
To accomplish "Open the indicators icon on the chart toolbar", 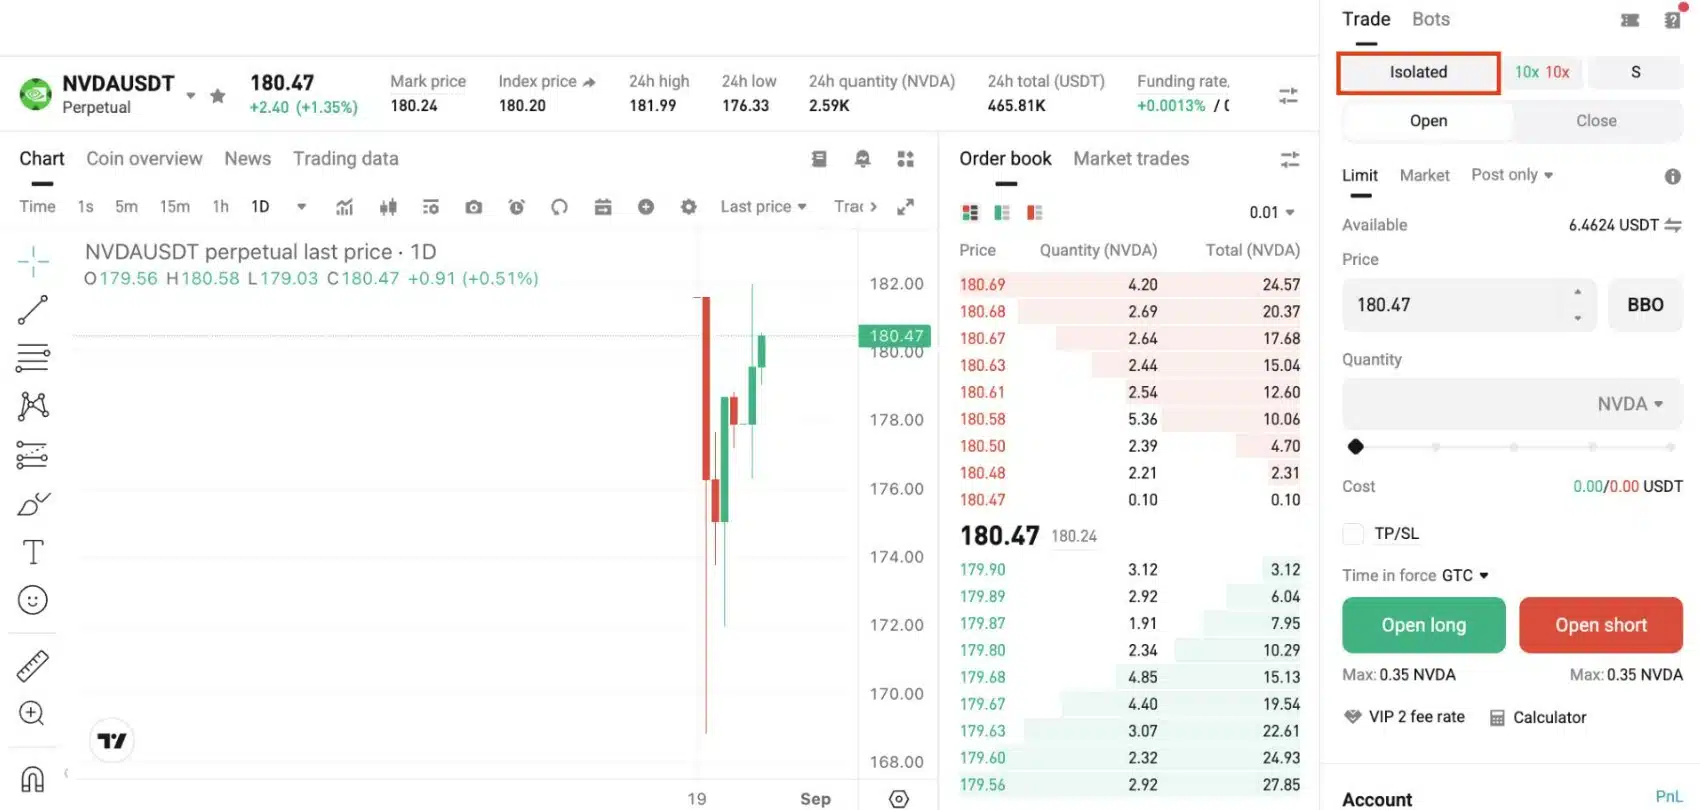I will click(344, 206).
